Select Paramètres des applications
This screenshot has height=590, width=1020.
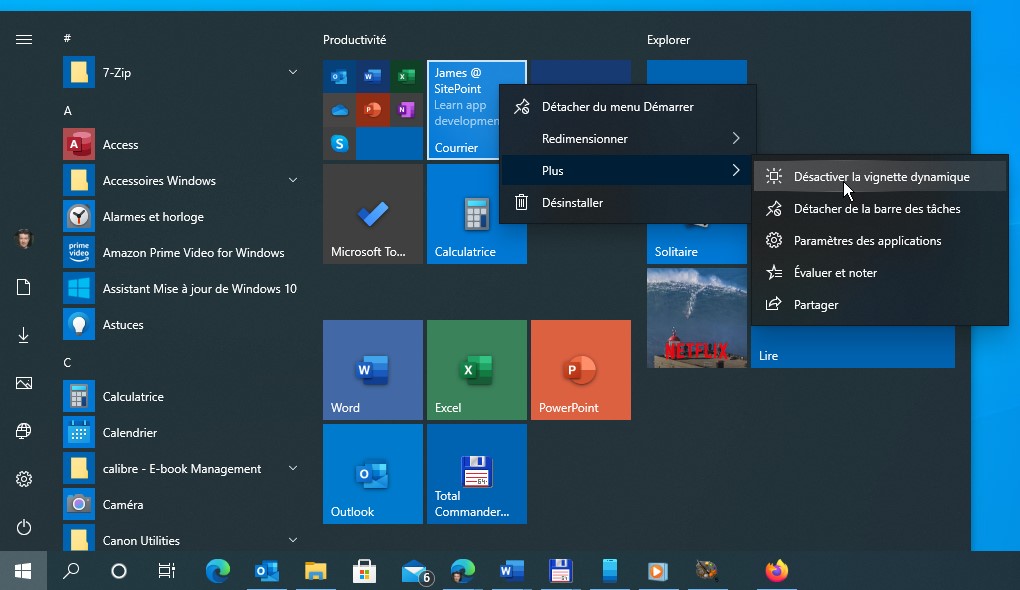coord(867,241)
